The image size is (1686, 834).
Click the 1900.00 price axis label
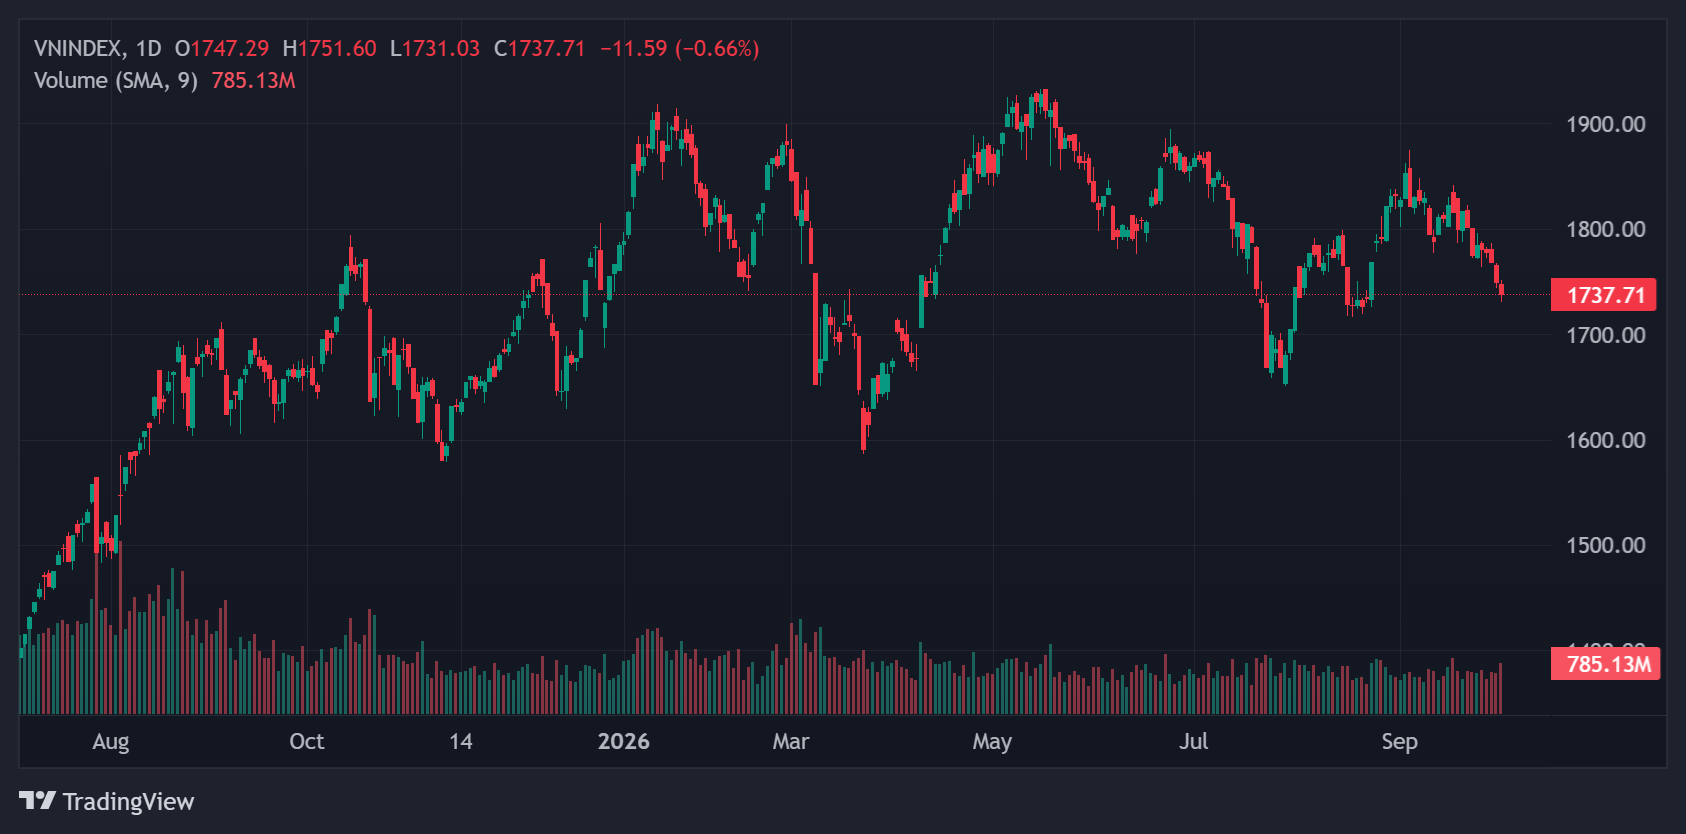(x=1606, y=124)
